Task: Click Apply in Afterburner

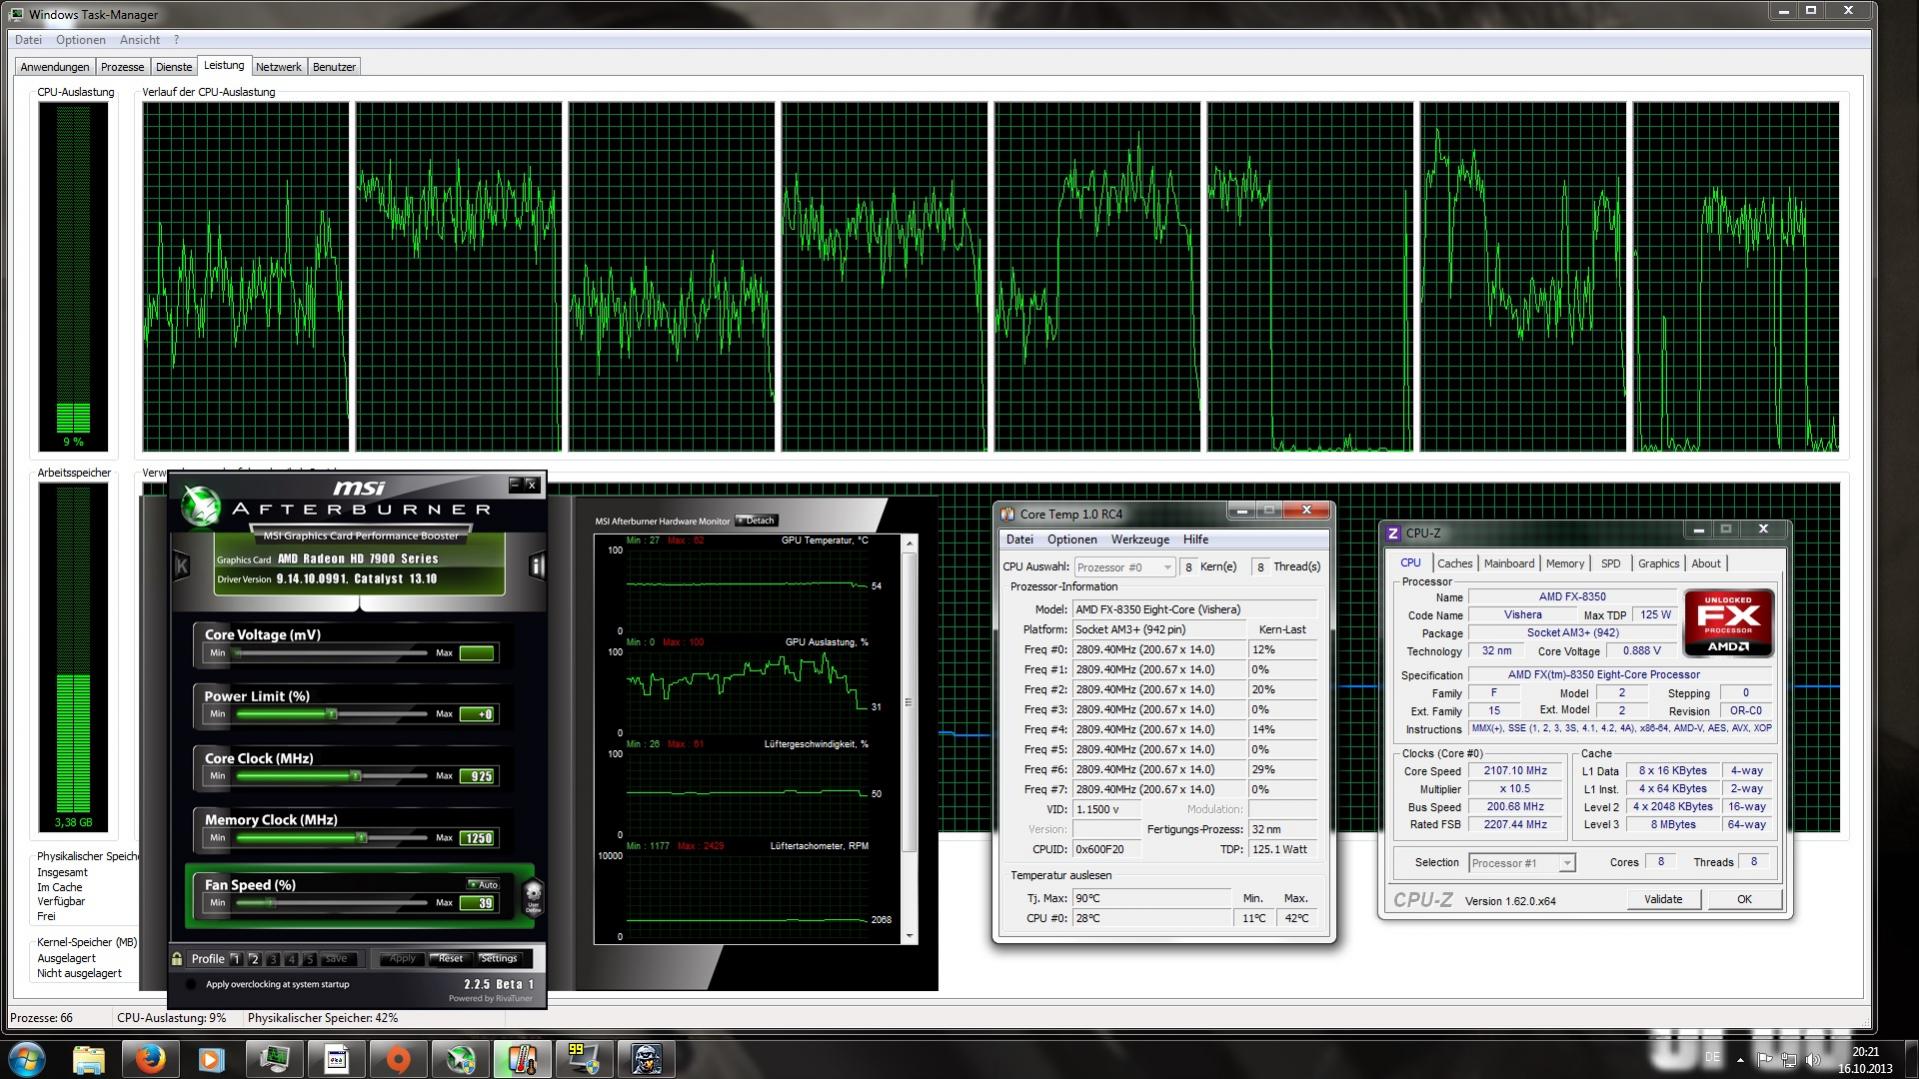Action: pos(401,958)
